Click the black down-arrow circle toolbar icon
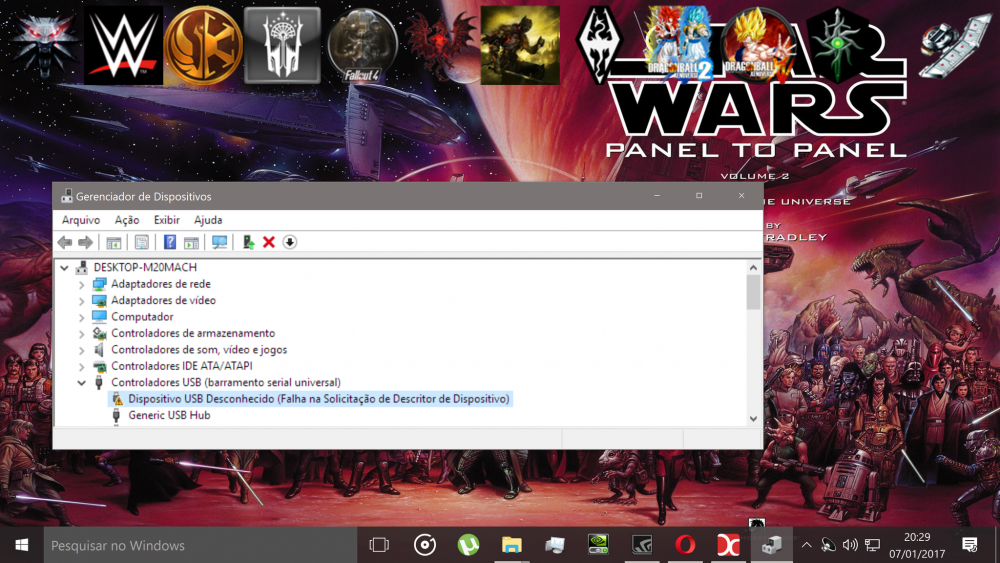The image size is (1000, 563). [290, 242]
